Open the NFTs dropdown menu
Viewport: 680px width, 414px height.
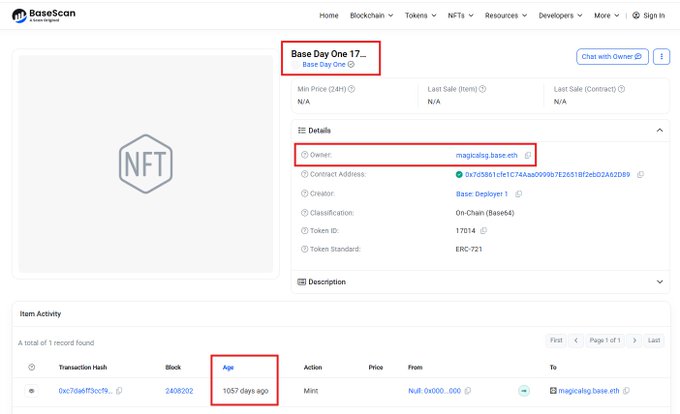tap(460, 15)
